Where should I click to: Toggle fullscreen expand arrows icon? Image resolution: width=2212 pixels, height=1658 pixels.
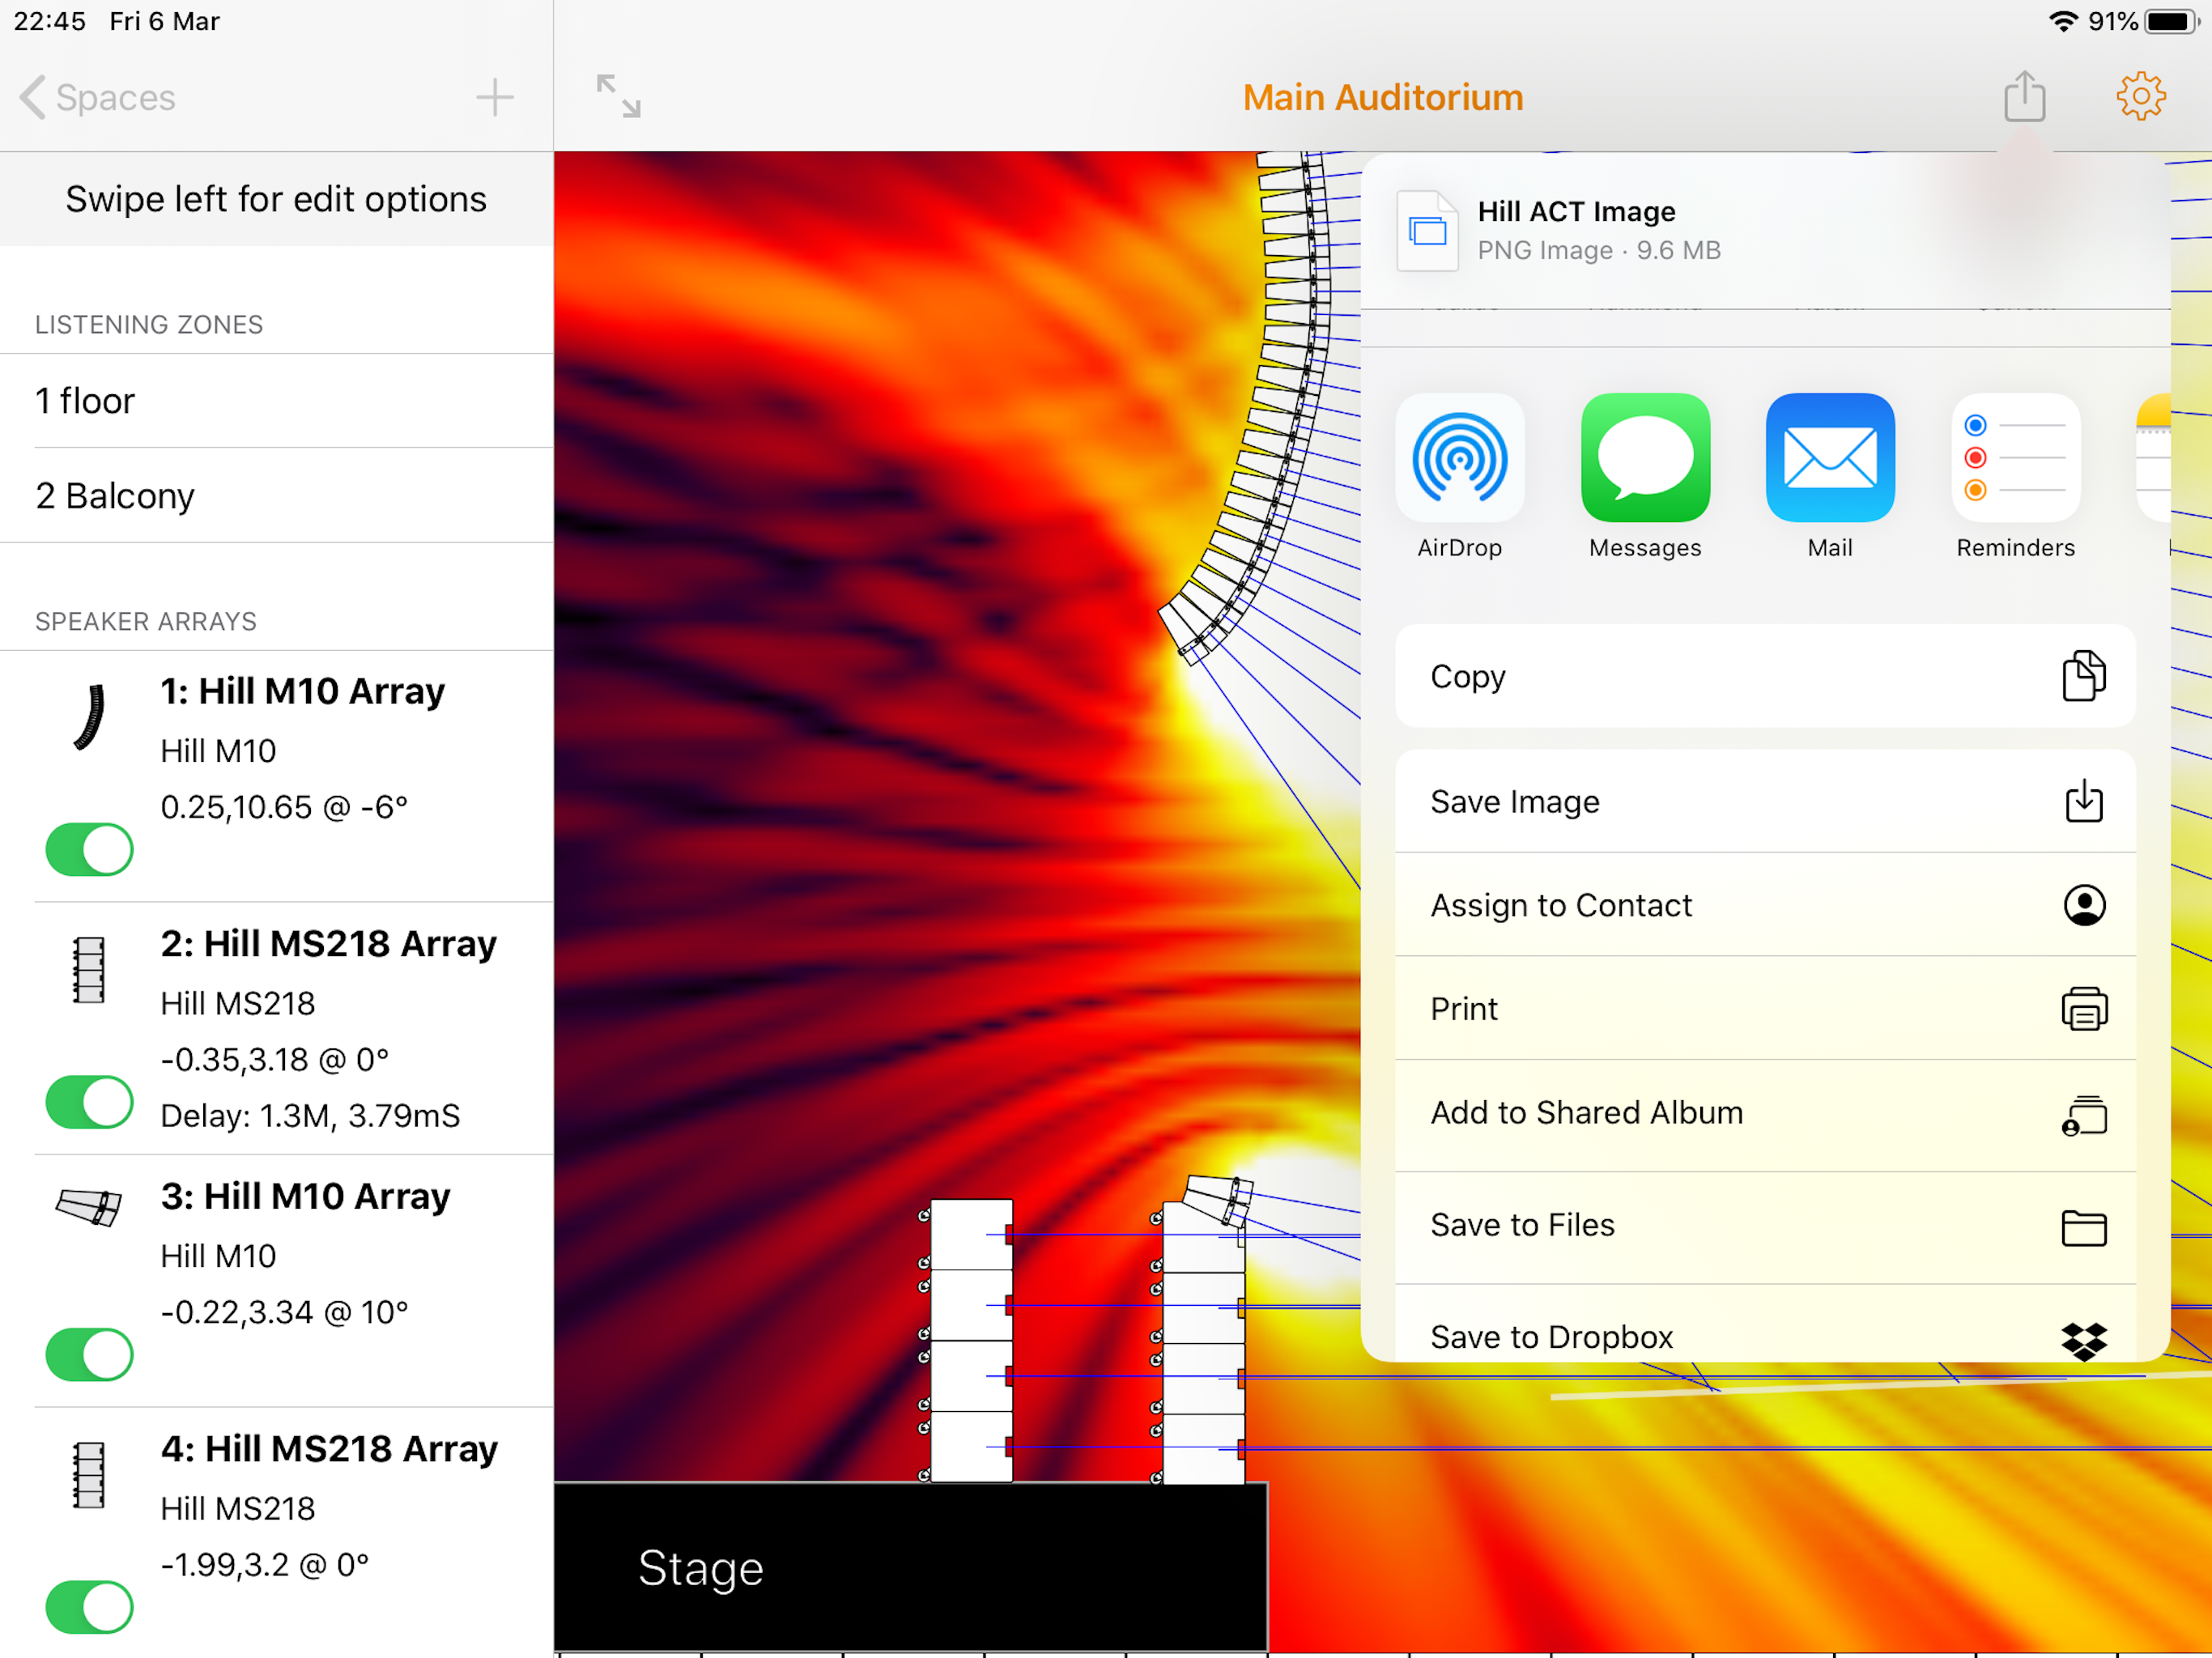(618, 96)
